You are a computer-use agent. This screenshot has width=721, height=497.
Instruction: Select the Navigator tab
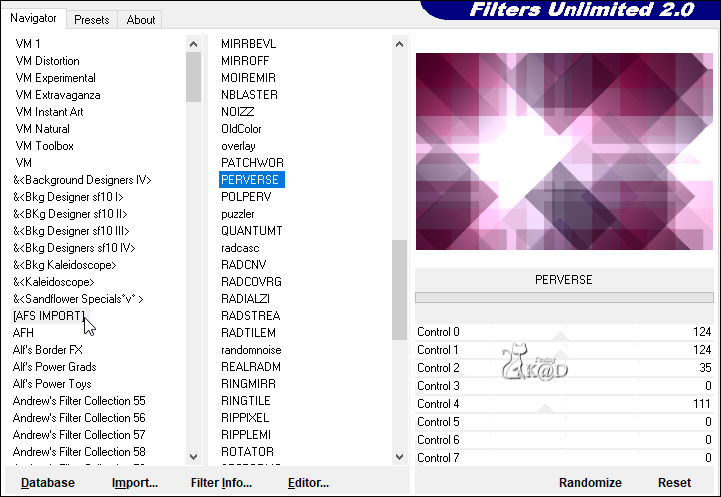pos(33,18)
